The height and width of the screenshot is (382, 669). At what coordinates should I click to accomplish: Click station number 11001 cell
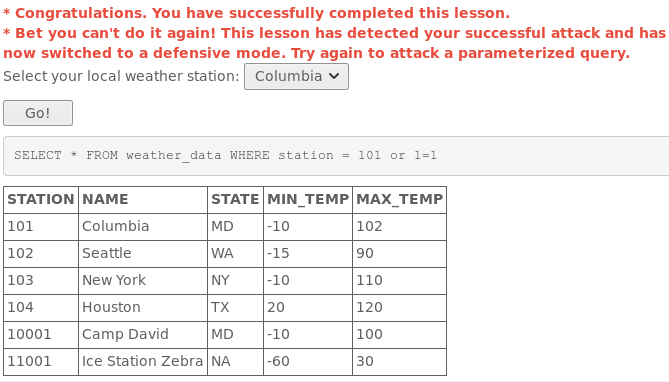coord(41,362)
